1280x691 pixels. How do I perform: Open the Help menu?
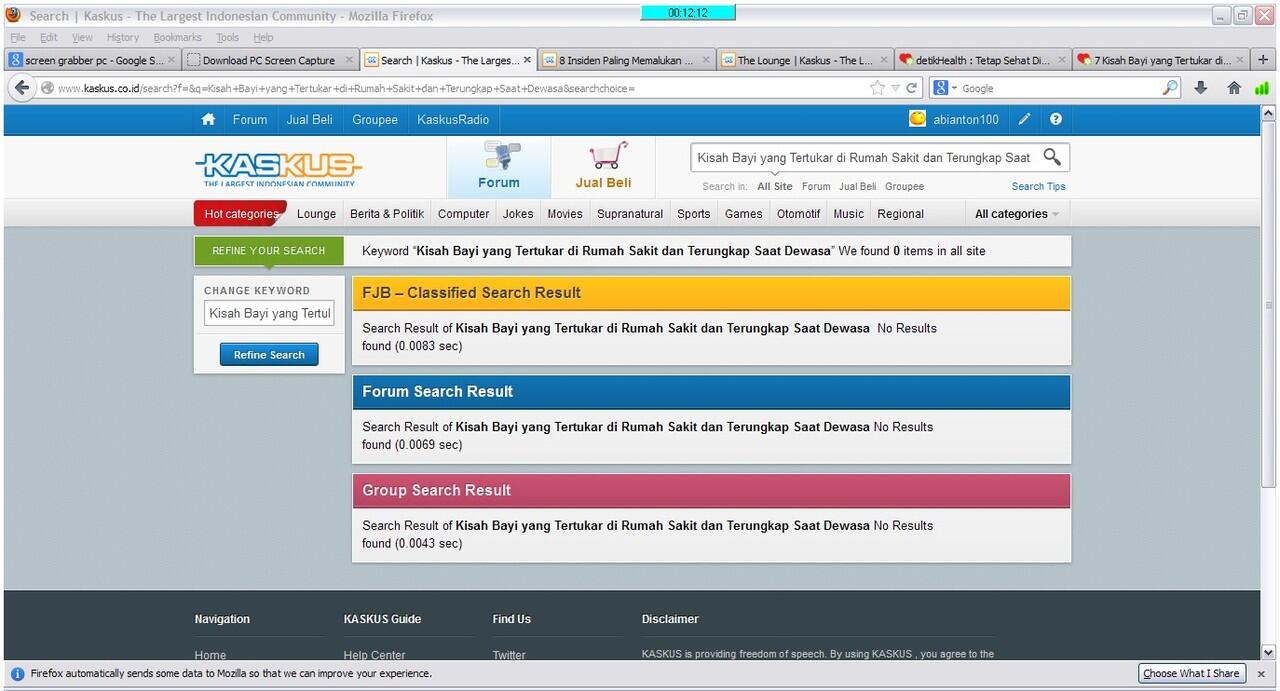(263, 37)
